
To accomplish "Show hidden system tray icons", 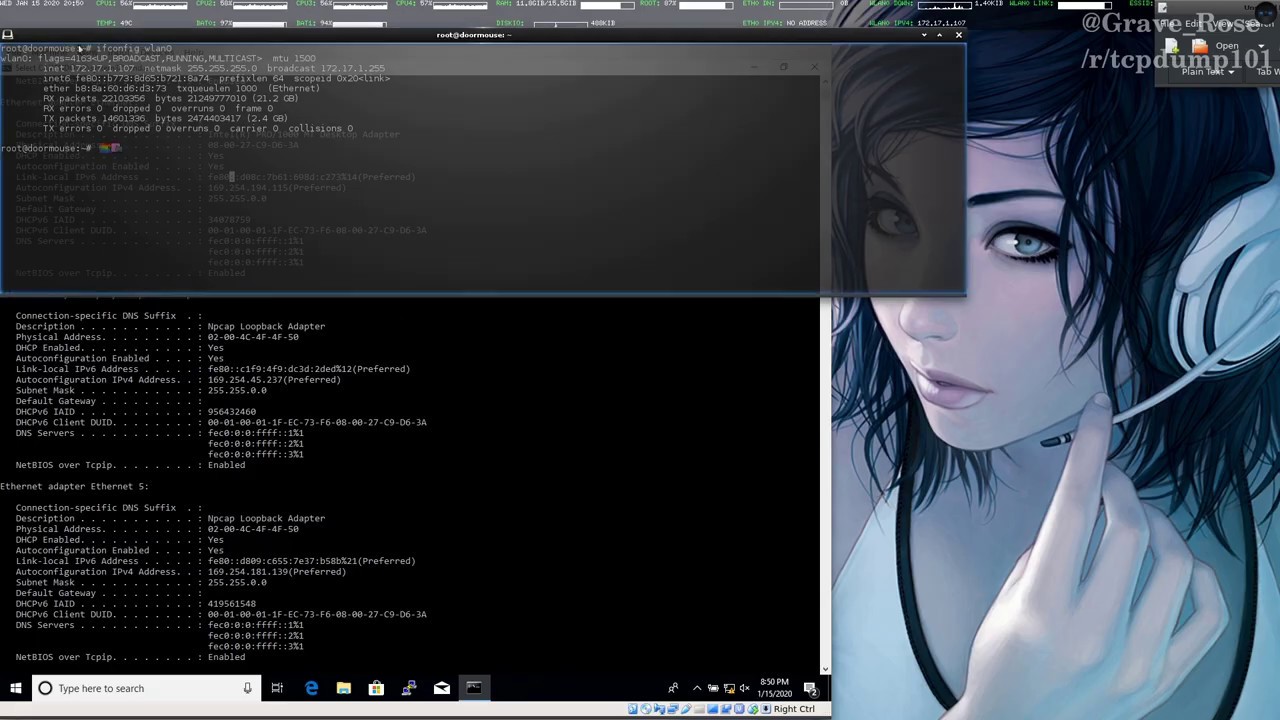I will tap(697, 688).
